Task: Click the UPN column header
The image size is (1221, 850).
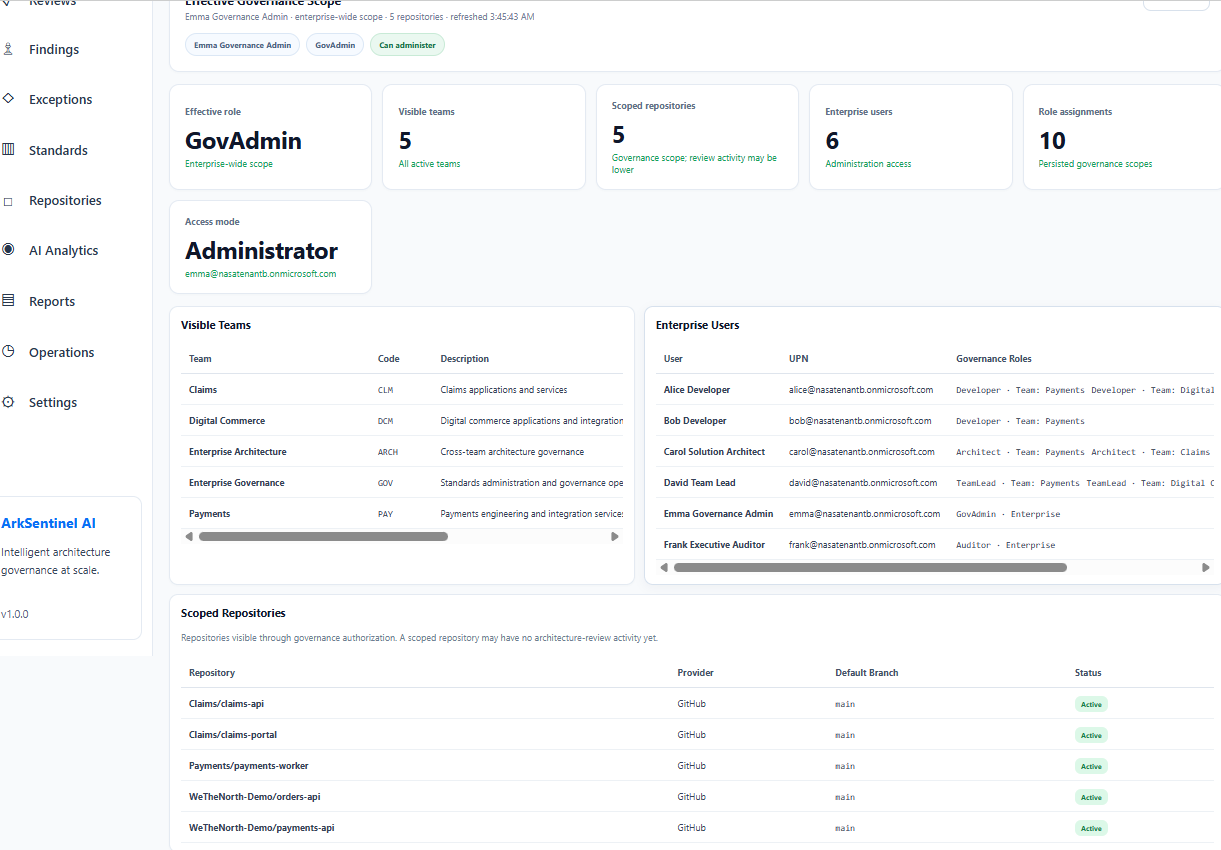Action: coord(798,359)
